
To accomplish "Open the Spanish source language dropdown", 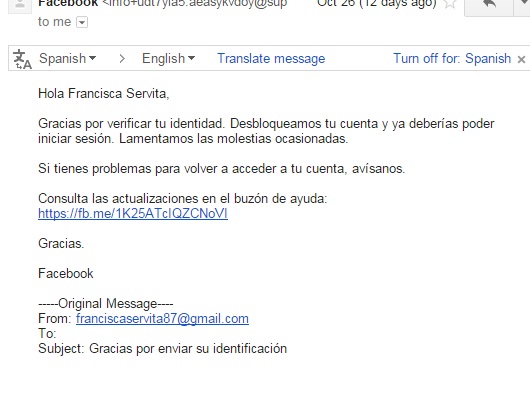I will [x=68, y=58].
